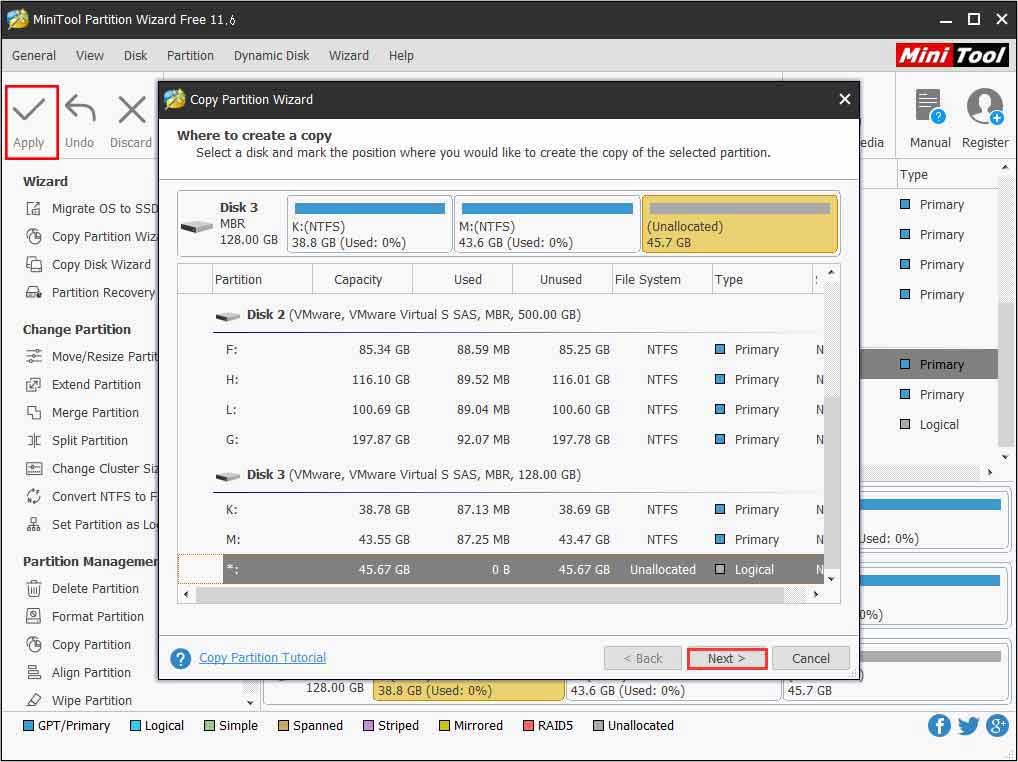Launch Copy Disk Wizard from sidebar
This screenshot has height=762, width=1018.
(88, 264)
